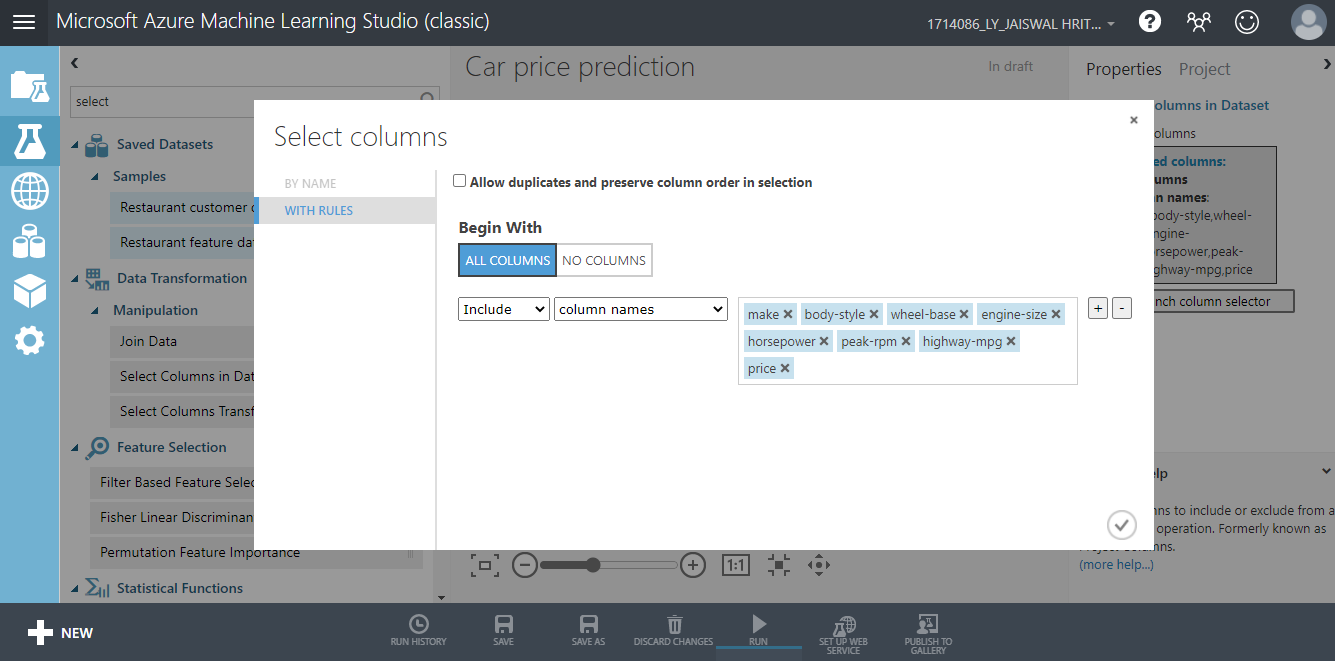Close the Select columns dialog
This screenshot has height=661, width=1335.
pos(1133,120)
